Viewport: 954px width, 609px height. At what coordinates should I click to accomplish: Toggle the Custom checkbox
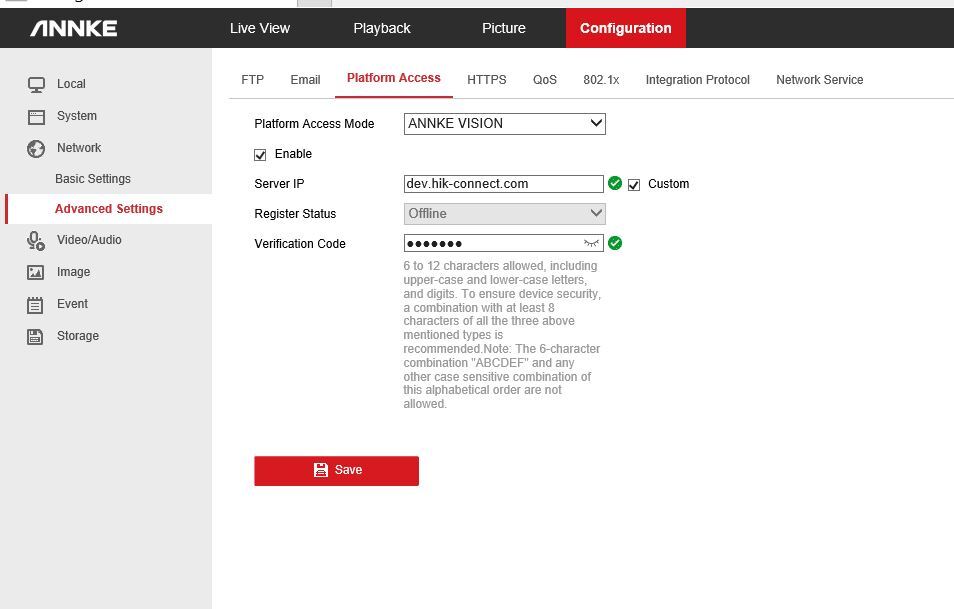[634, 184]
